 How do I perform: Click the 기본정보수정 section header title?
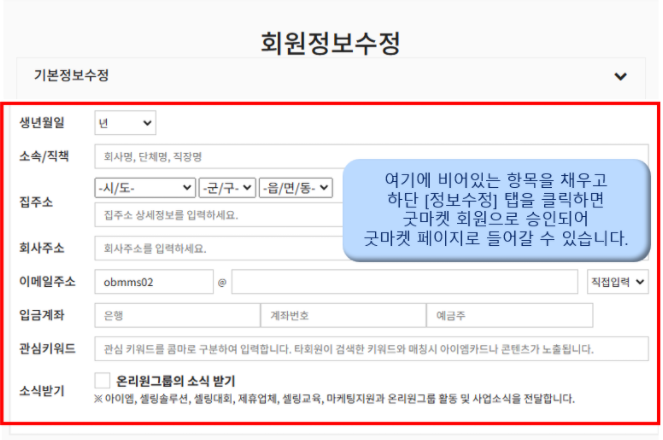(71, 76)
